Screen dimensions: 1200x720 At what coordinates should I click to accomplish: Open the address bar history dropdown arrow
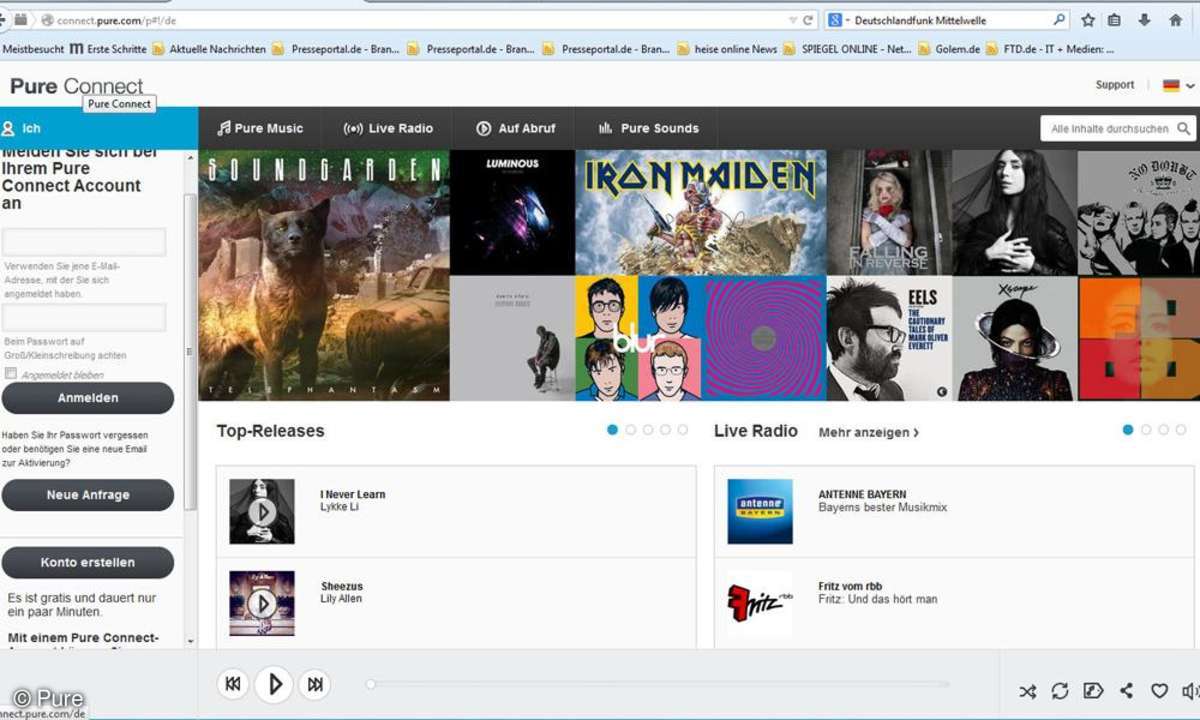pyautogui.click(x=792, y=20)
